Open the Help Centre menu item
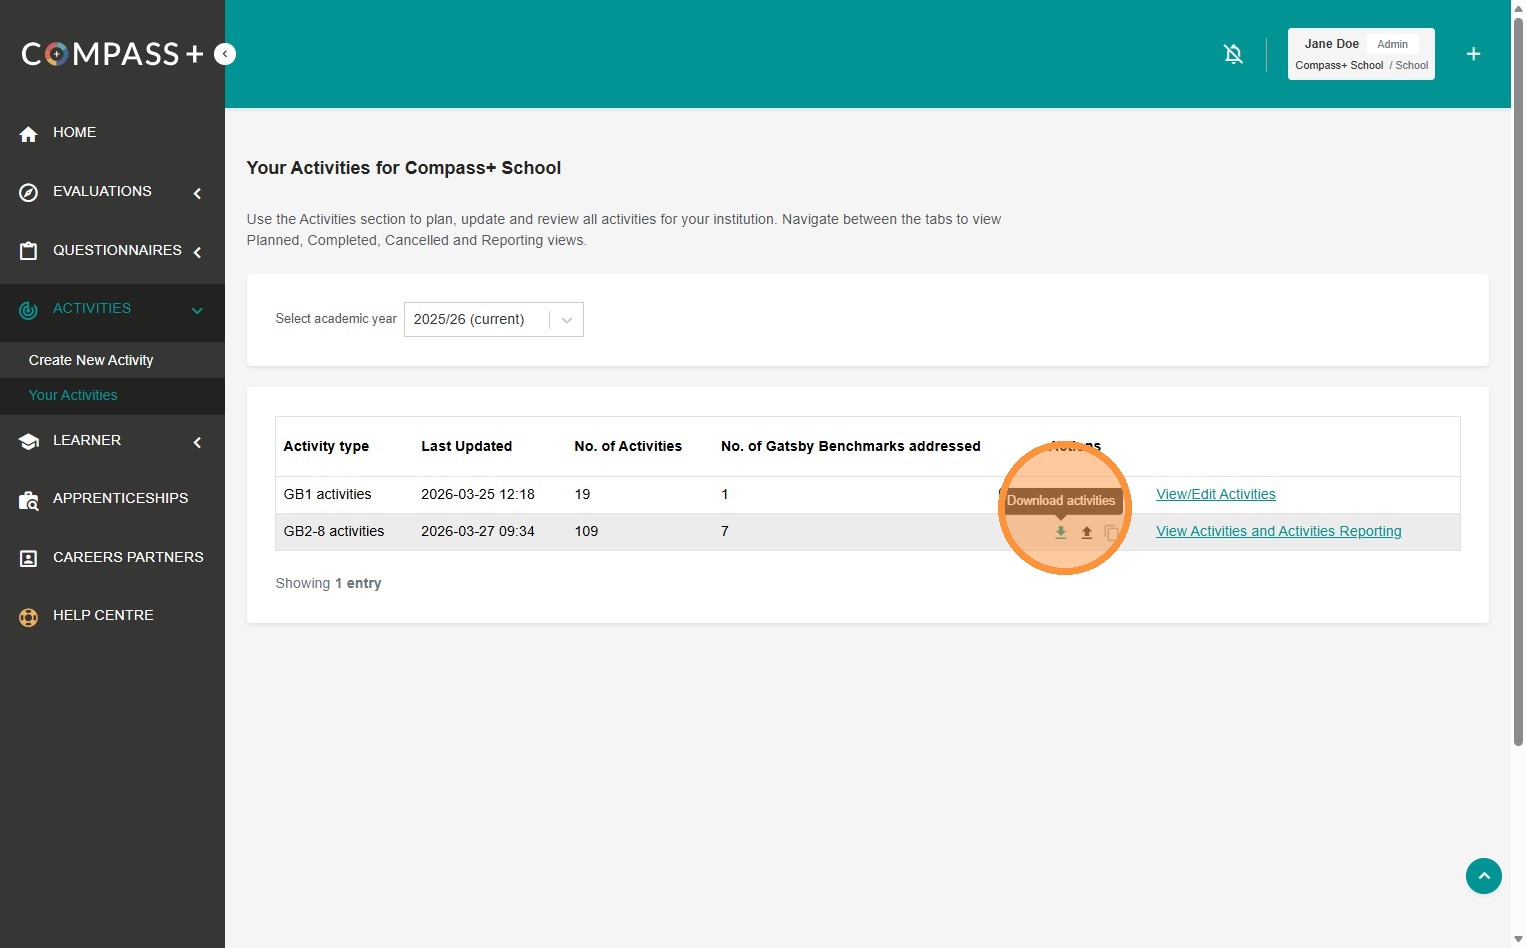1526x948 pixels. click(x=103, y=615)
